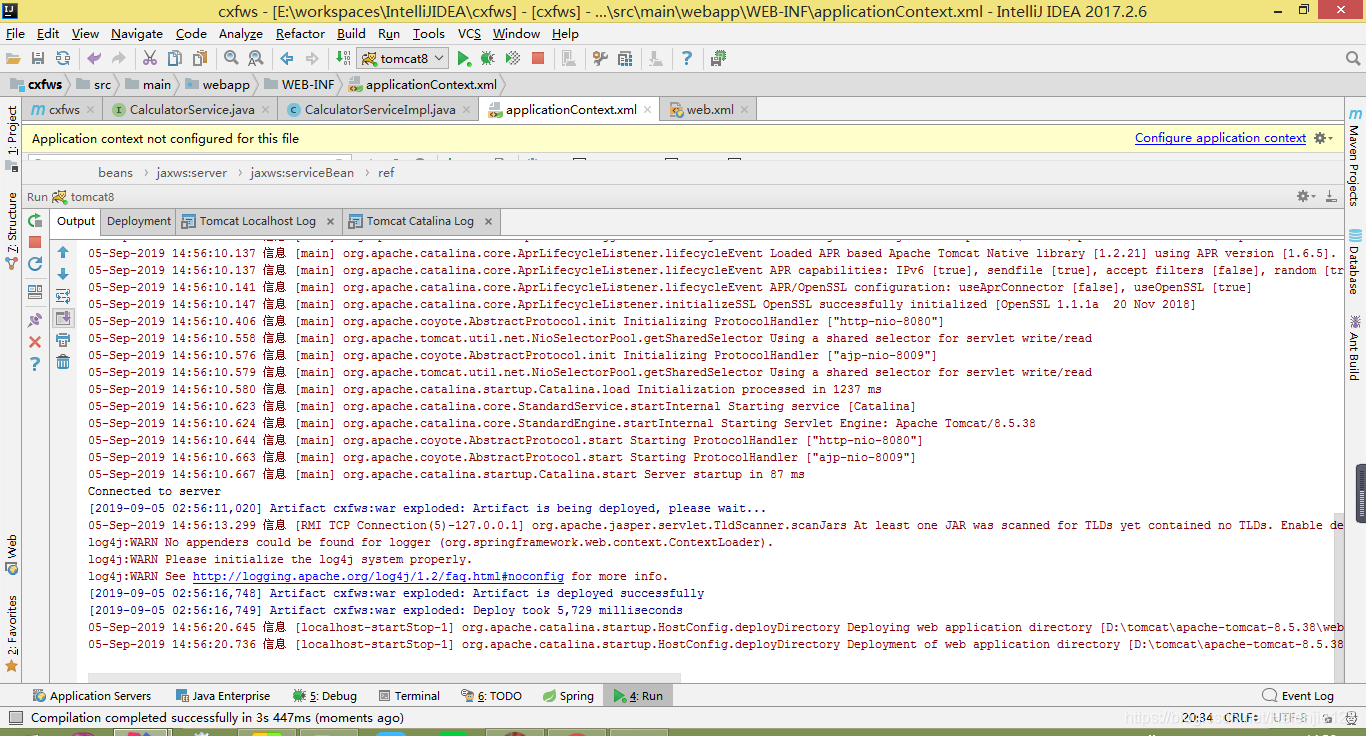Stop the process with the toolbar red square
This screenshot has height=736, width=1366.
(538, 59)
